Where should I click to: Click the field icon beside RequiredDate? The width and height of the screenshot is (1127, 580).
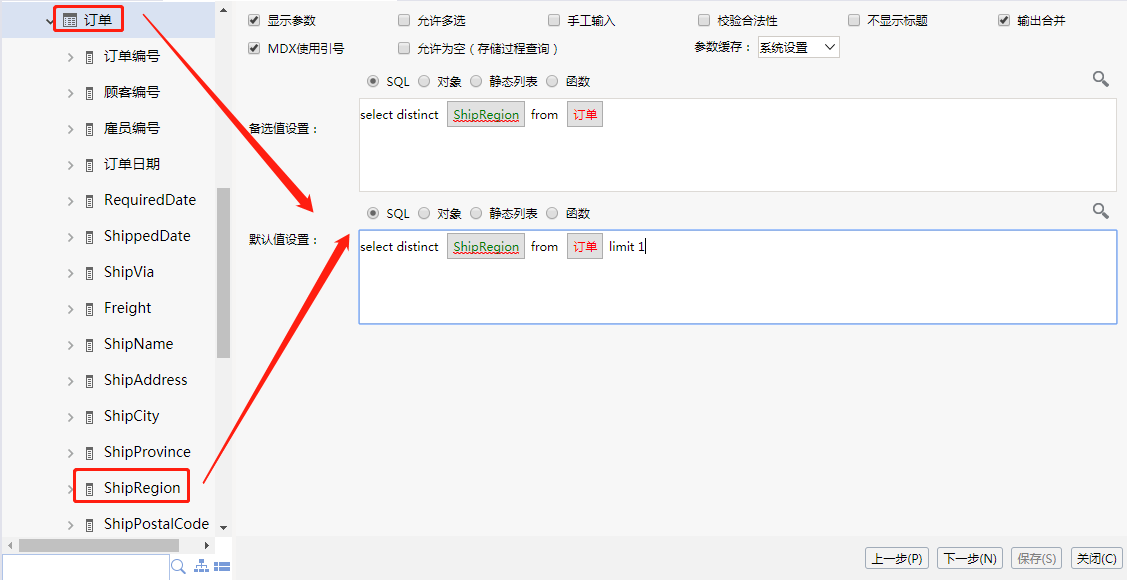click(x=90, y=201)
